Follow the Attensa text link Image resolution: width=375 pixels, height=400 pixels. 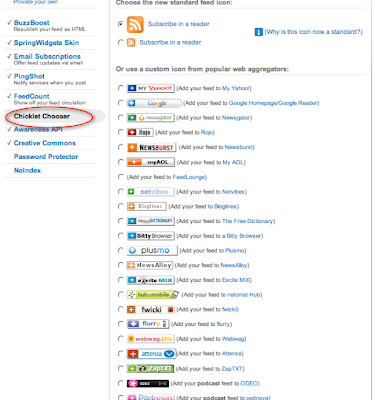(232, 353)
